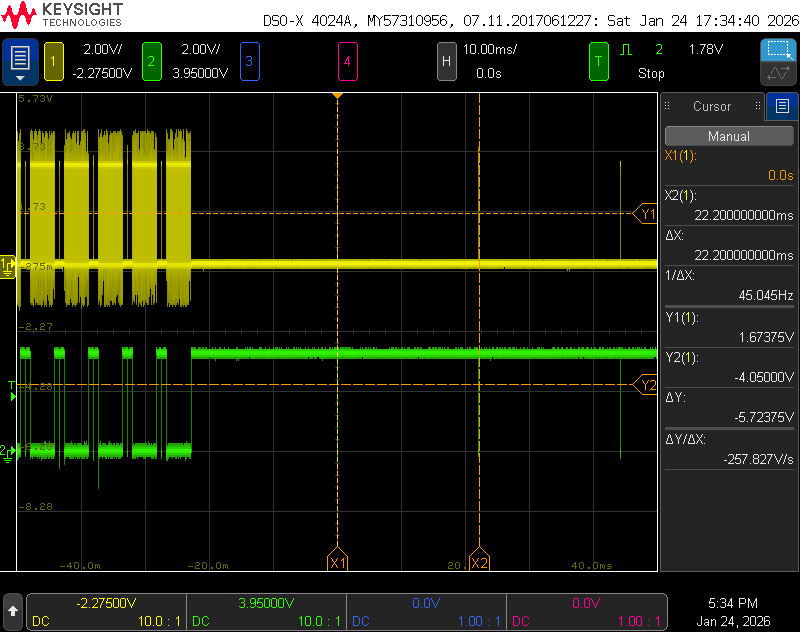
Task: Click the Y2 horizontal cursor handle
Action: click(x=647, y=385)
